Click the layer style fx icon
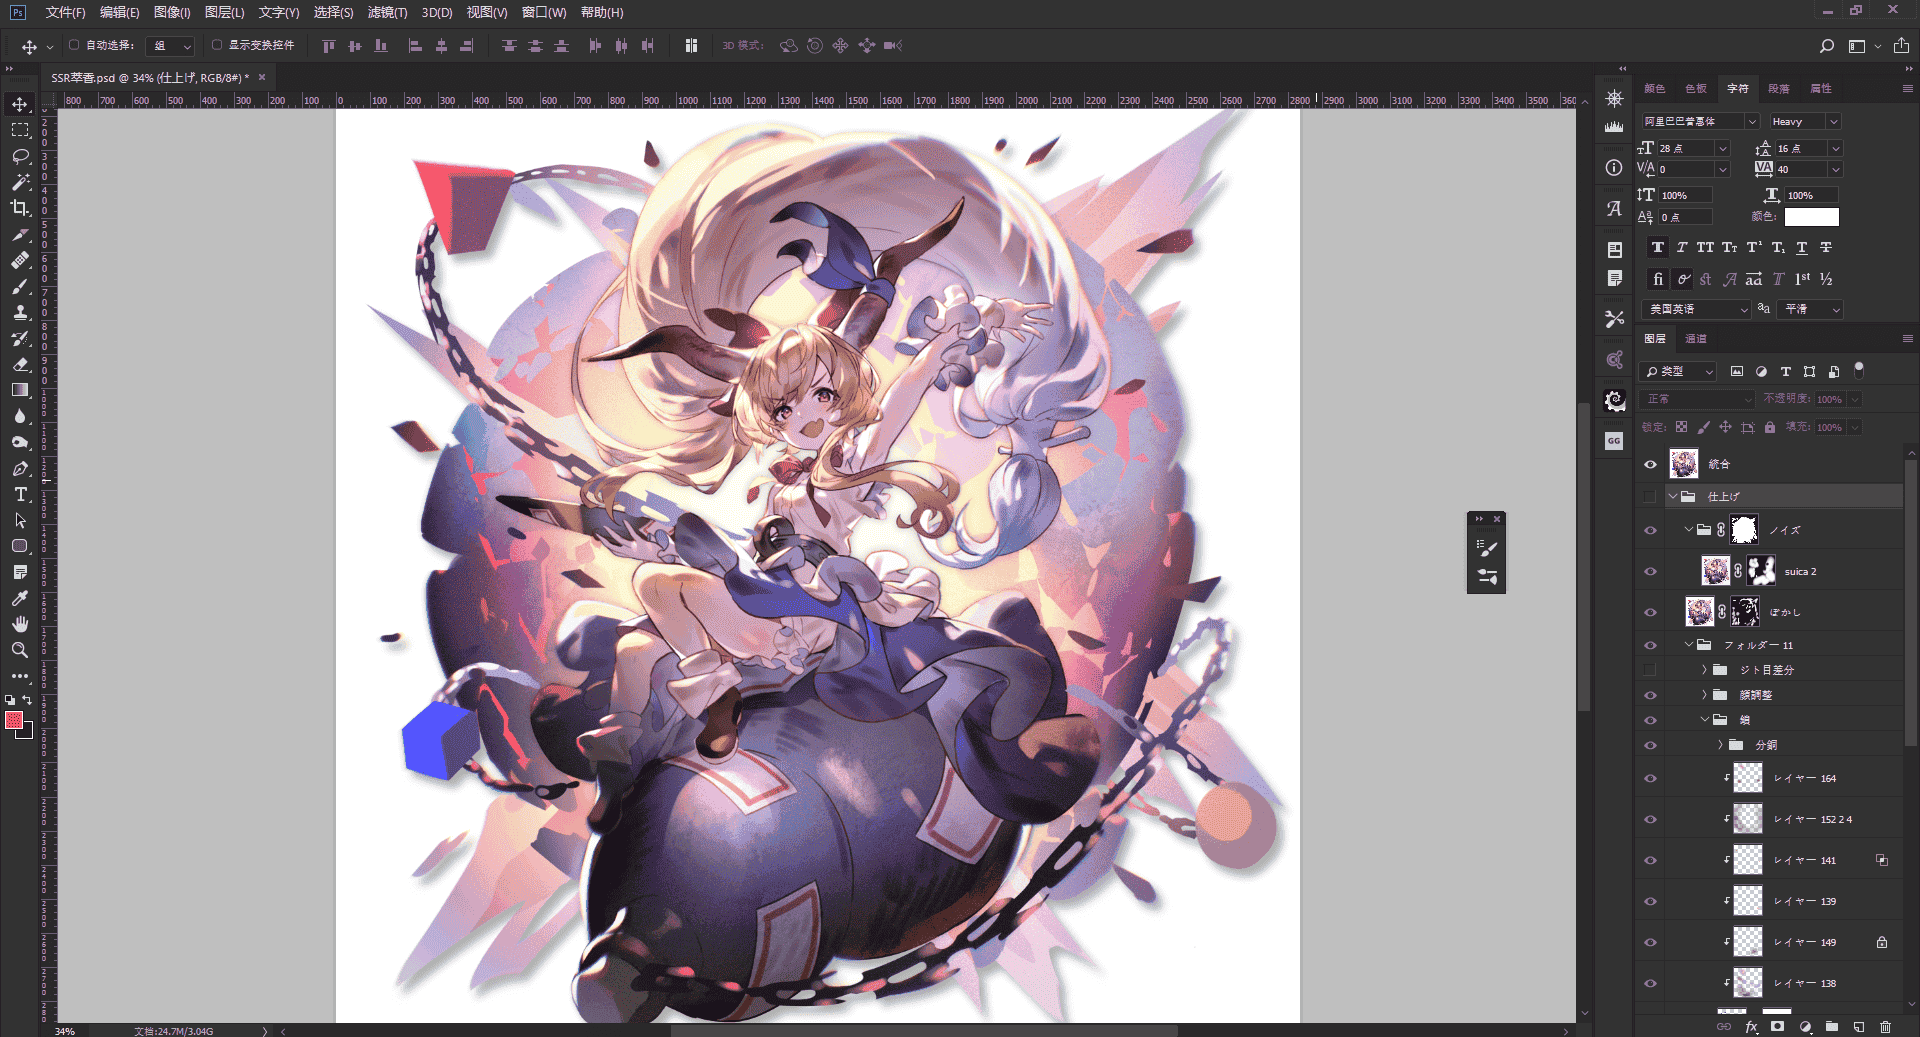1920x1037 pixels. point(1751,1027)
